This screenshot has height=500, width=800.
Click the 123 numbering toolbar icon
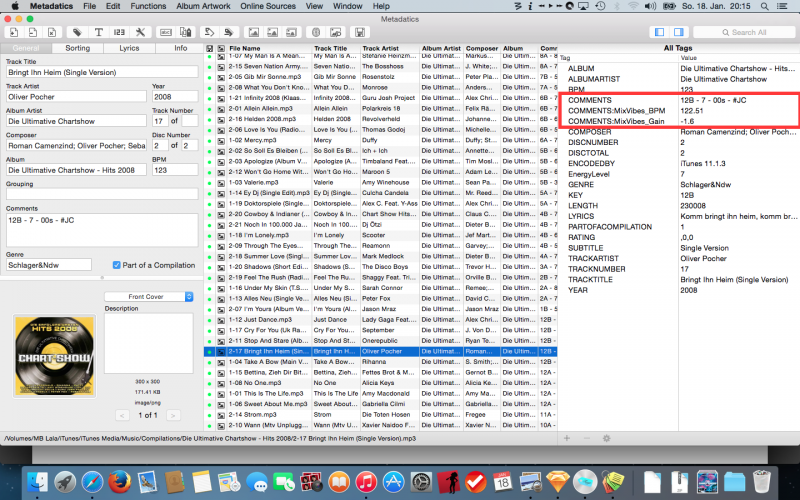pos(119,32)
